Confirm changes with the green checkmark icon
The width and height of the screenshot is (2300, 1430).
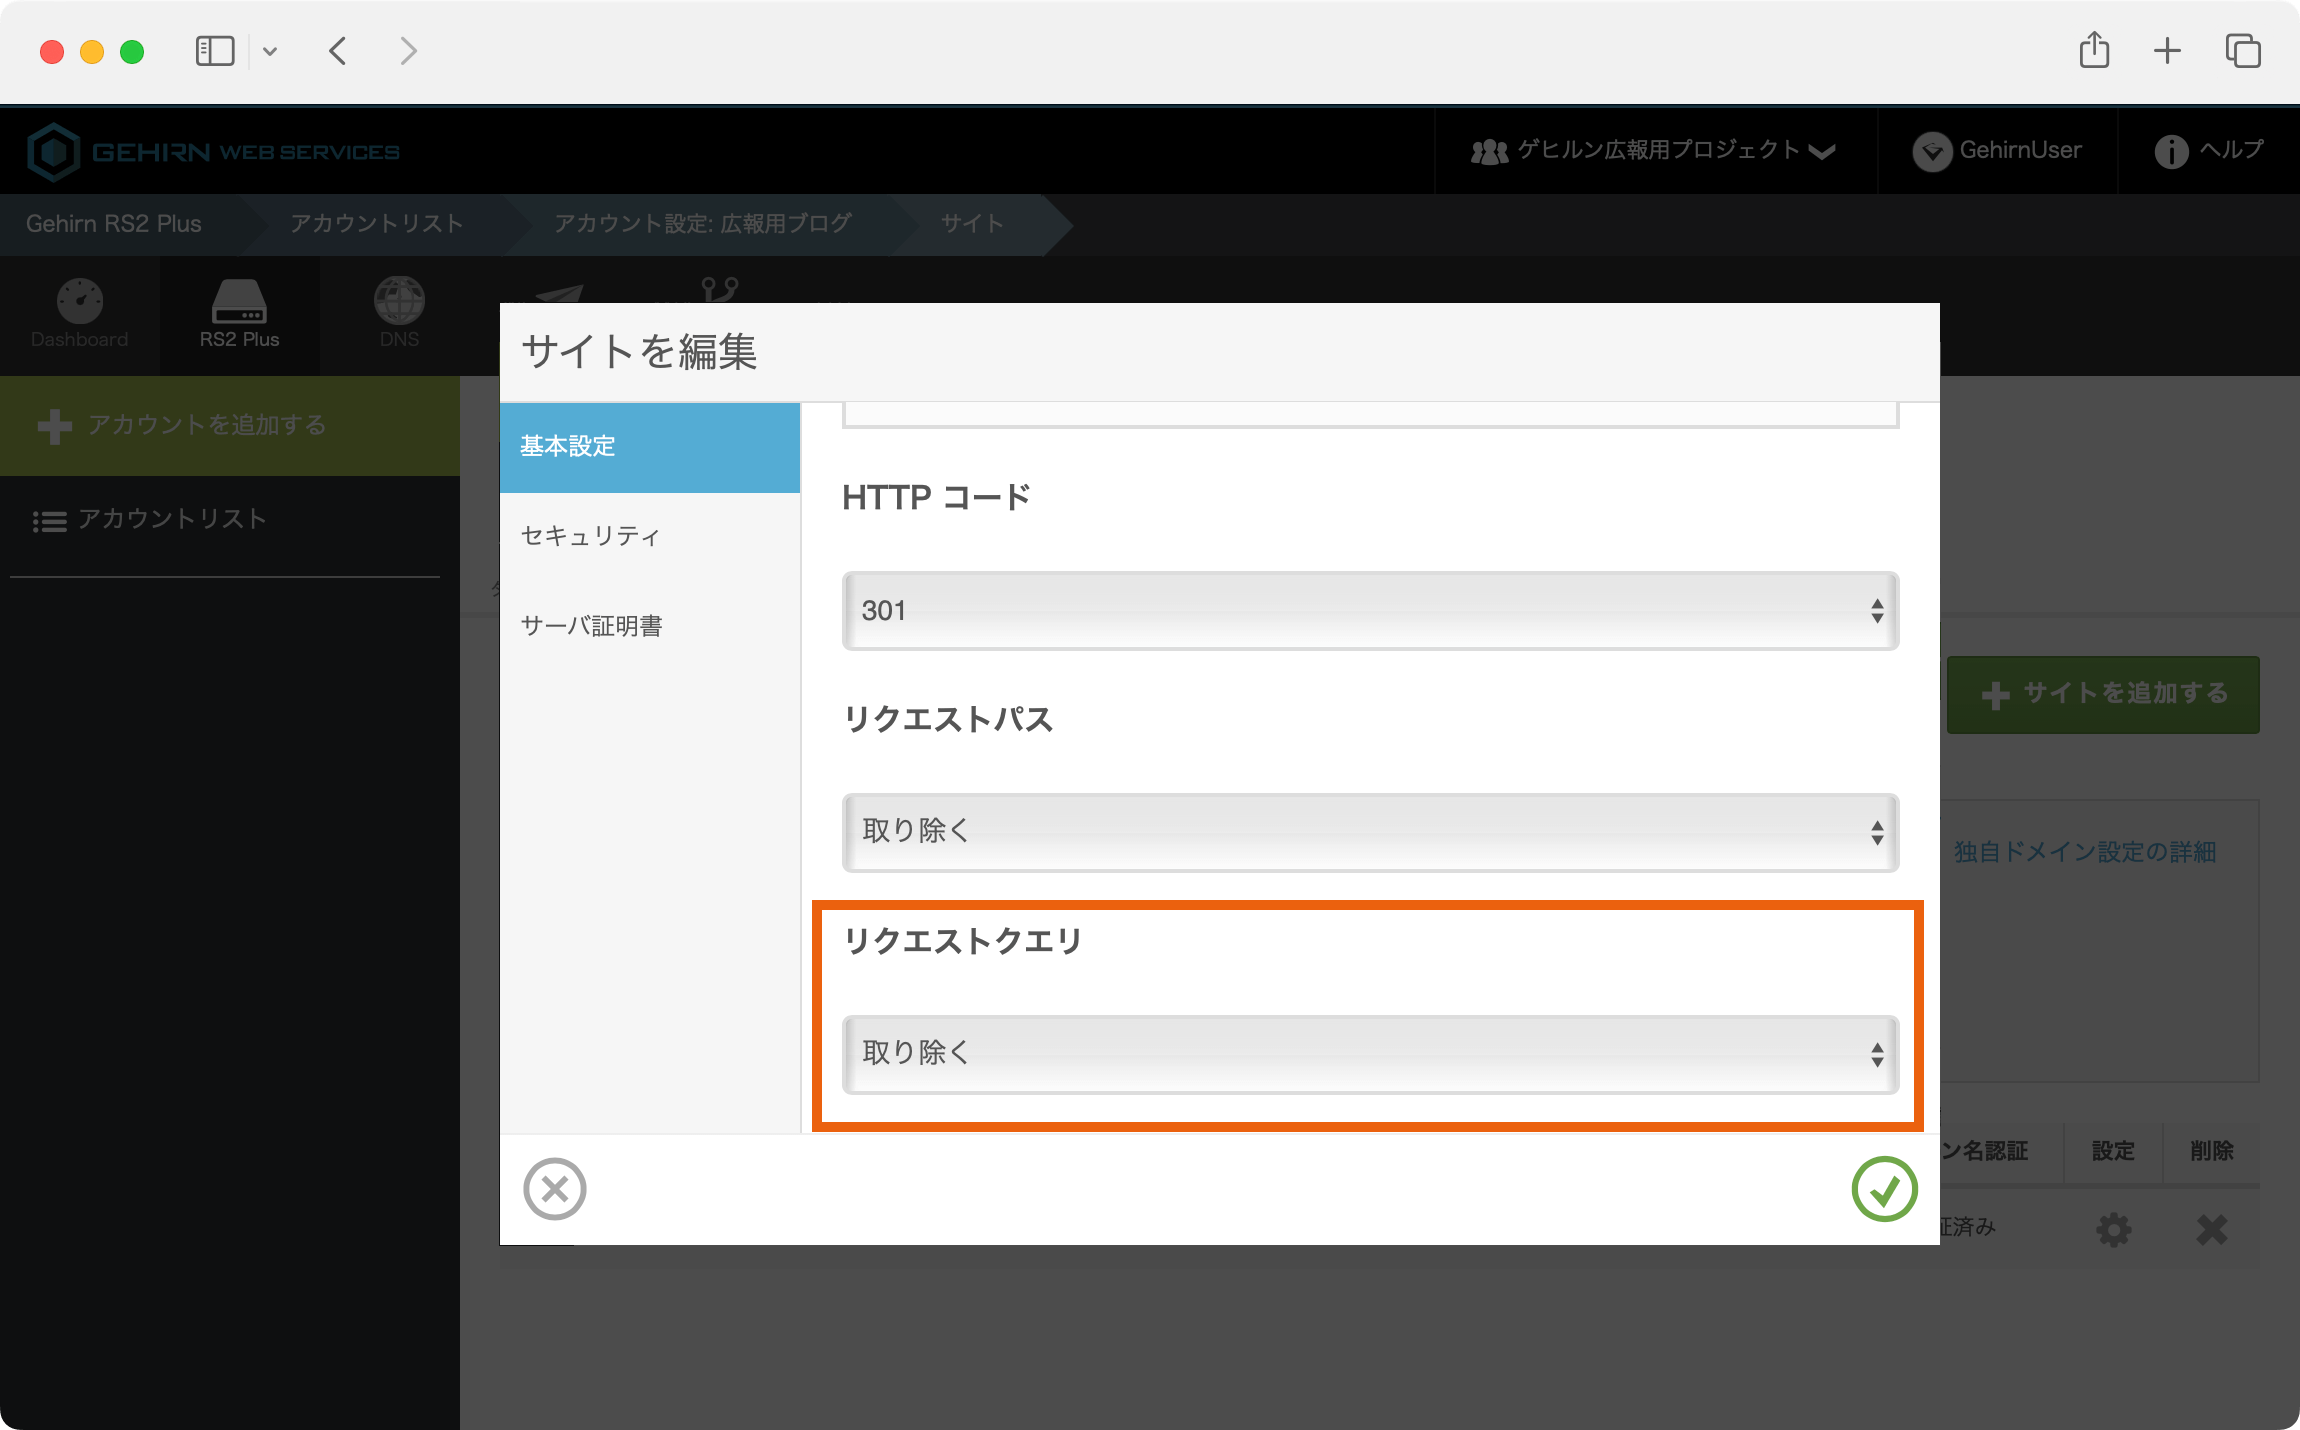1884,1189
